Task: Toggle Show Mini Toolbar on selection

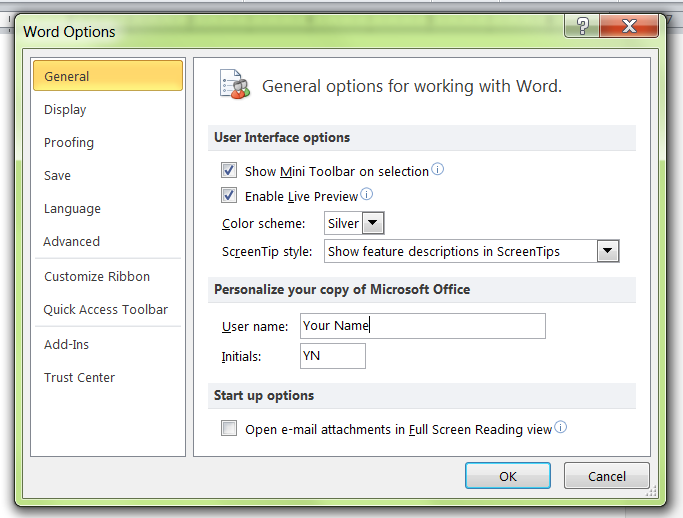Action: (229, 170)
